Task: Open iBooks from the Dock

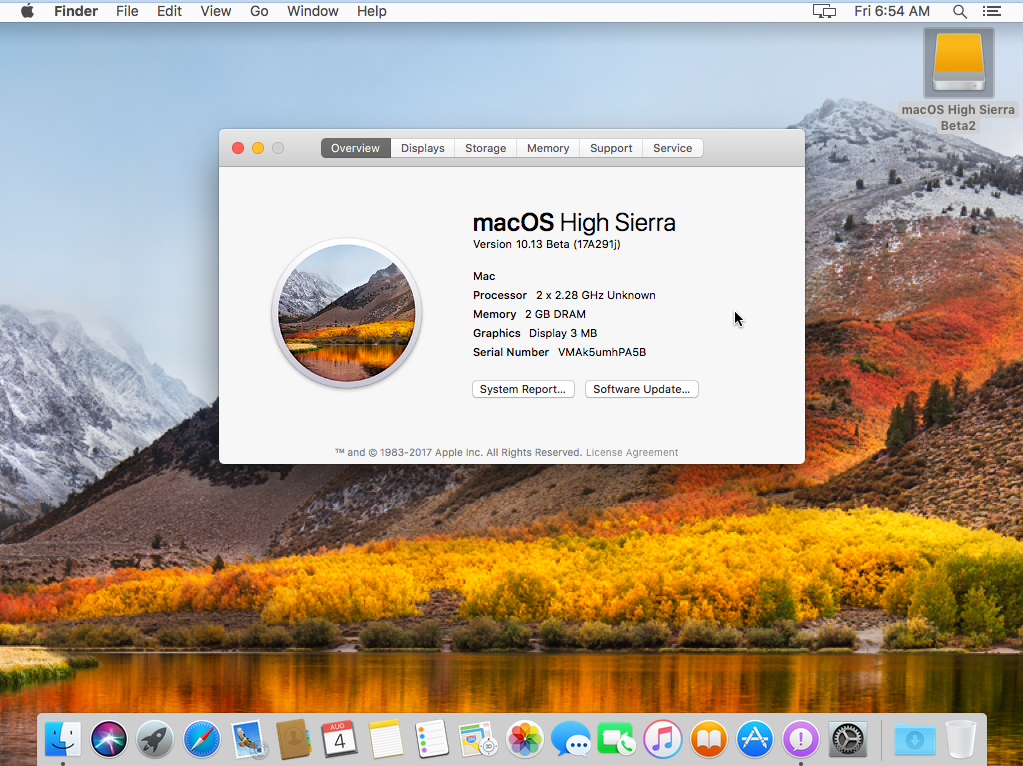Action: click(x=708, y=740)
